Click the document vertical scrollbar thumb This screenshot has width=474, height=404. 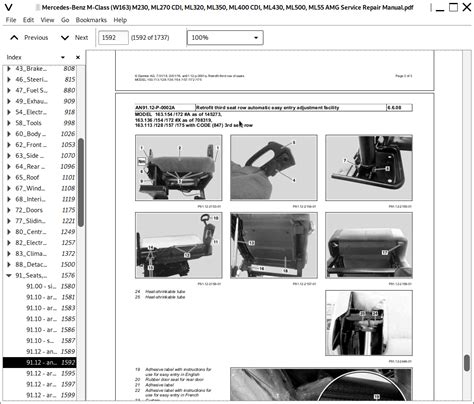tap(466, 363)
